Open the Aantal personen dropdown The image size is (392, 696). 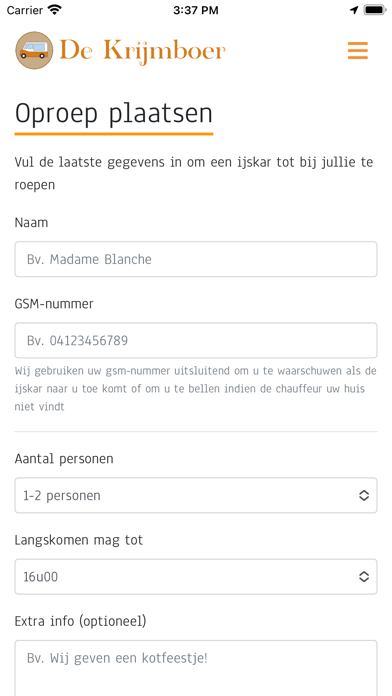pyautogui.click(x=196, y=495)
